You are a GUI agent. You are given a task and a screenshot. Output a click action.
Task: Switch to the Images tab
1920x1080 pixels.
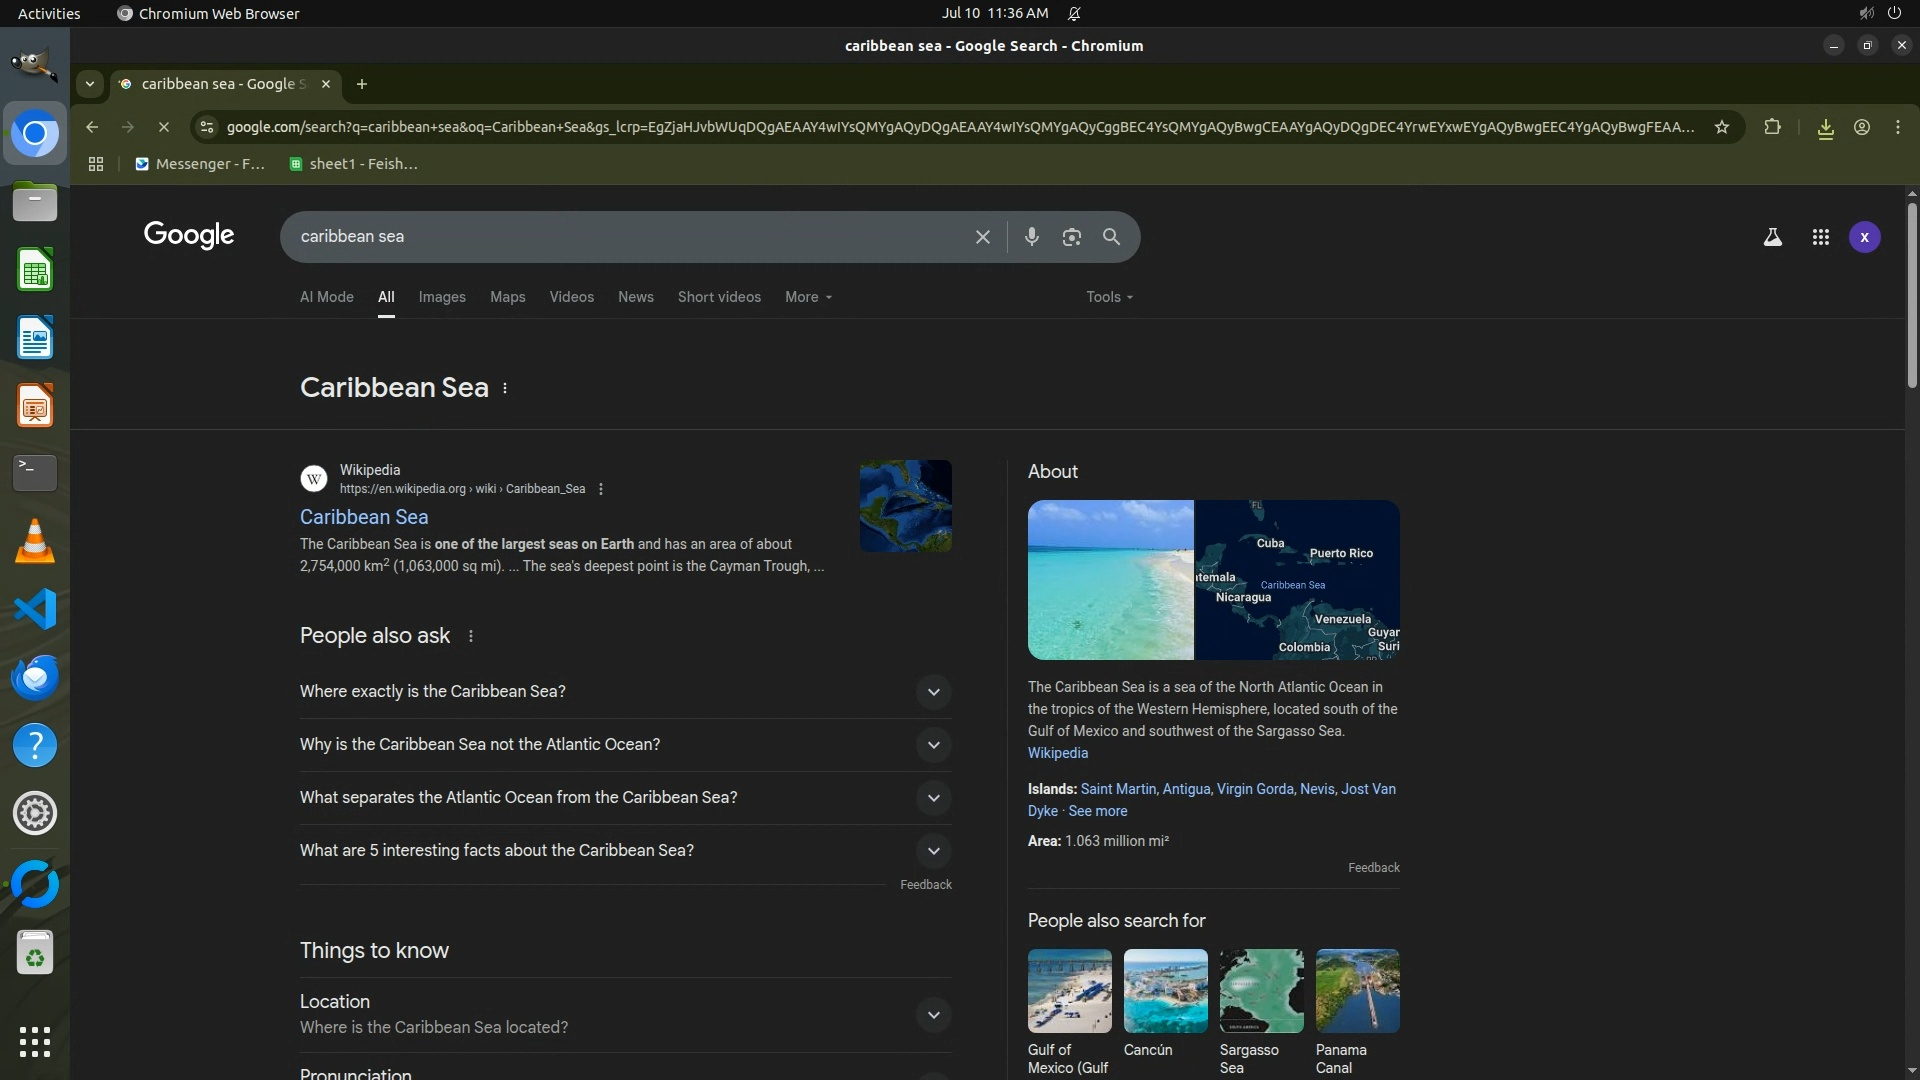click(442, 297)
